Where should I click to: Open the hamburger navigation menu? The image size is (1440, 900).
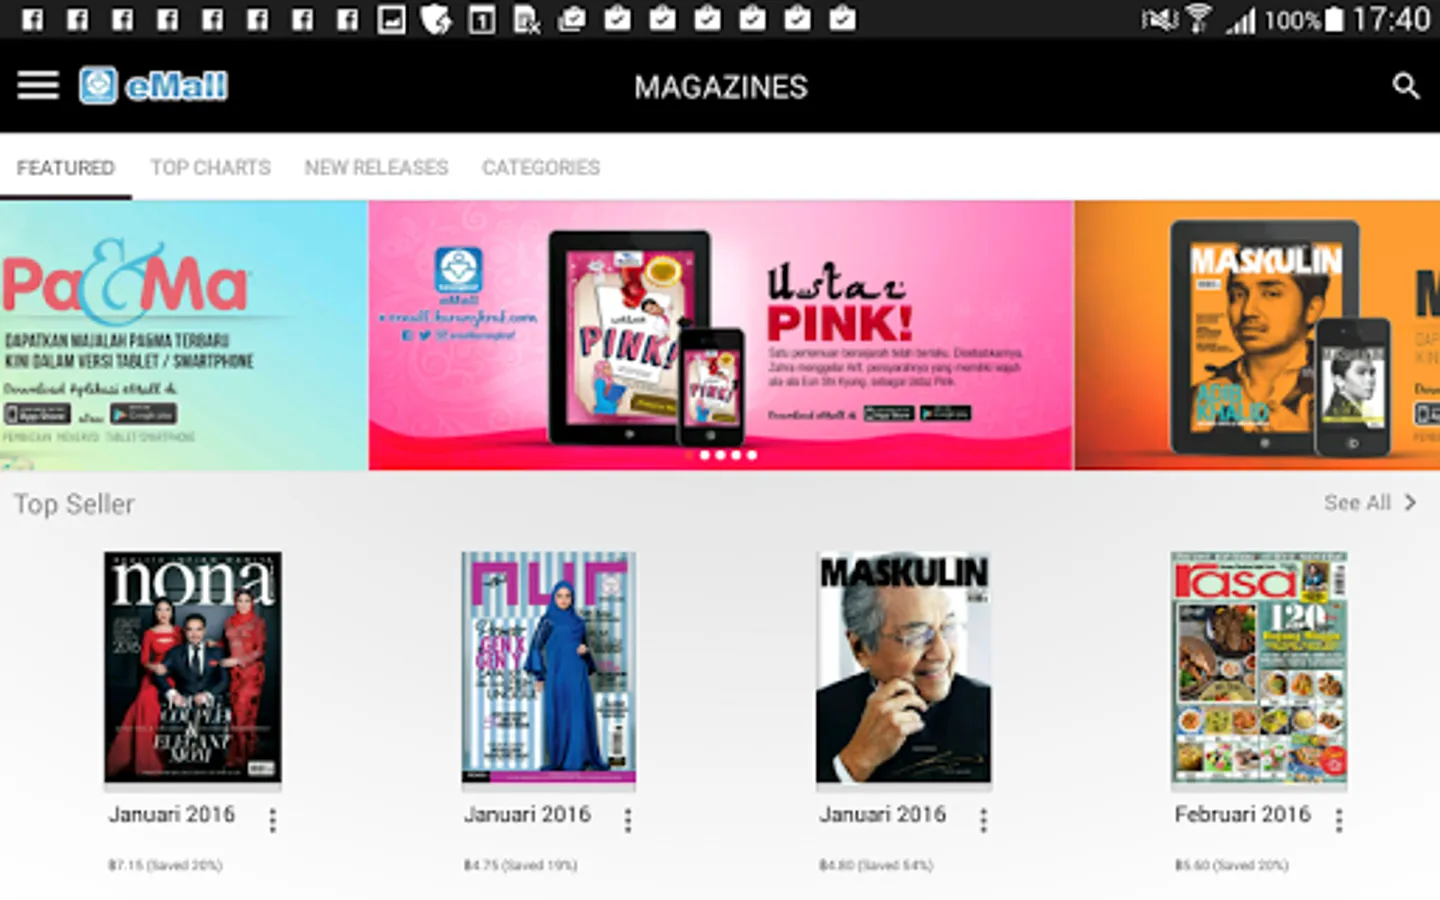(x=38, y=86)
